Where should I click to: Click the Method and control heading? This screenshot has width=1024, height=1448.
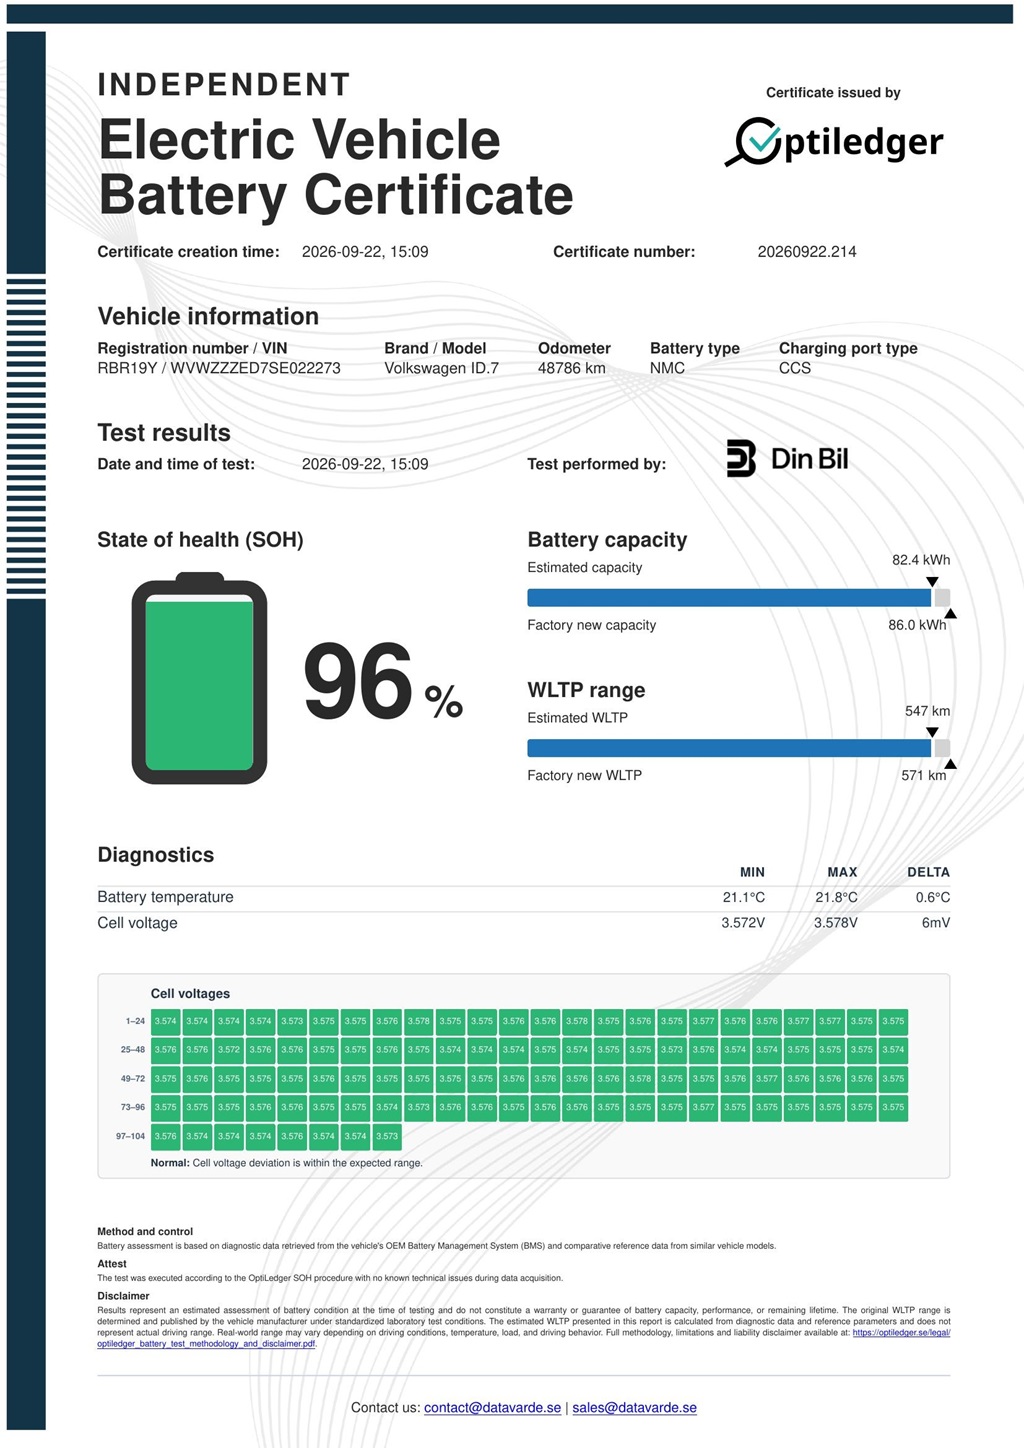(x=145, y=1232)
